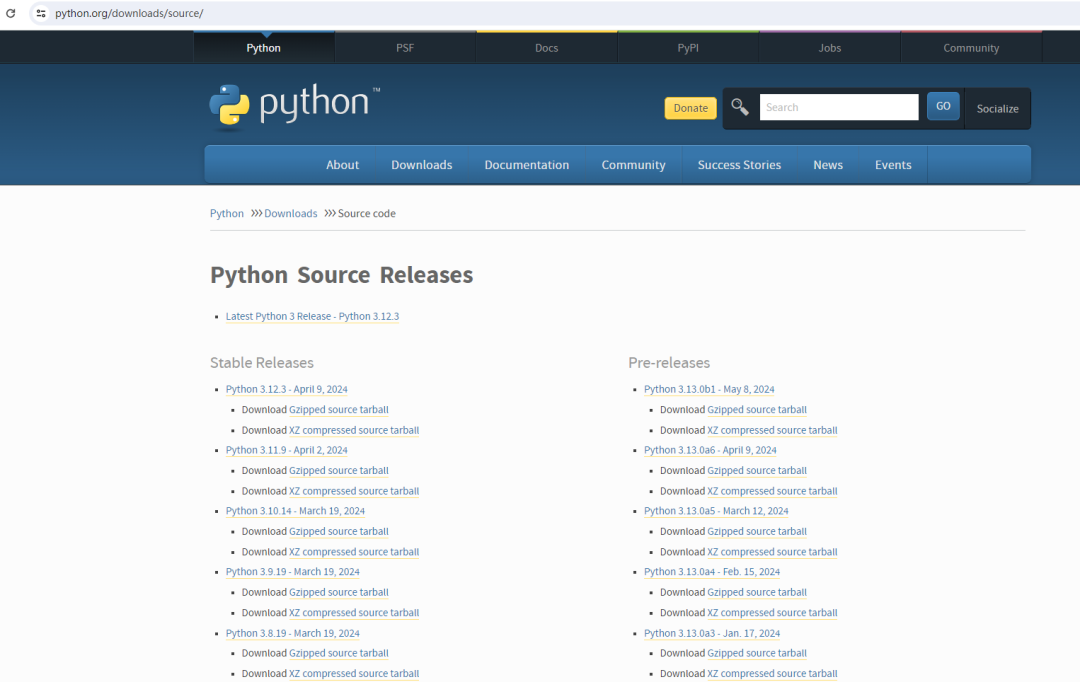Screen dimensions: 1080x682
Task: Open the Socialize menu
Action: (x=997, y=108)
